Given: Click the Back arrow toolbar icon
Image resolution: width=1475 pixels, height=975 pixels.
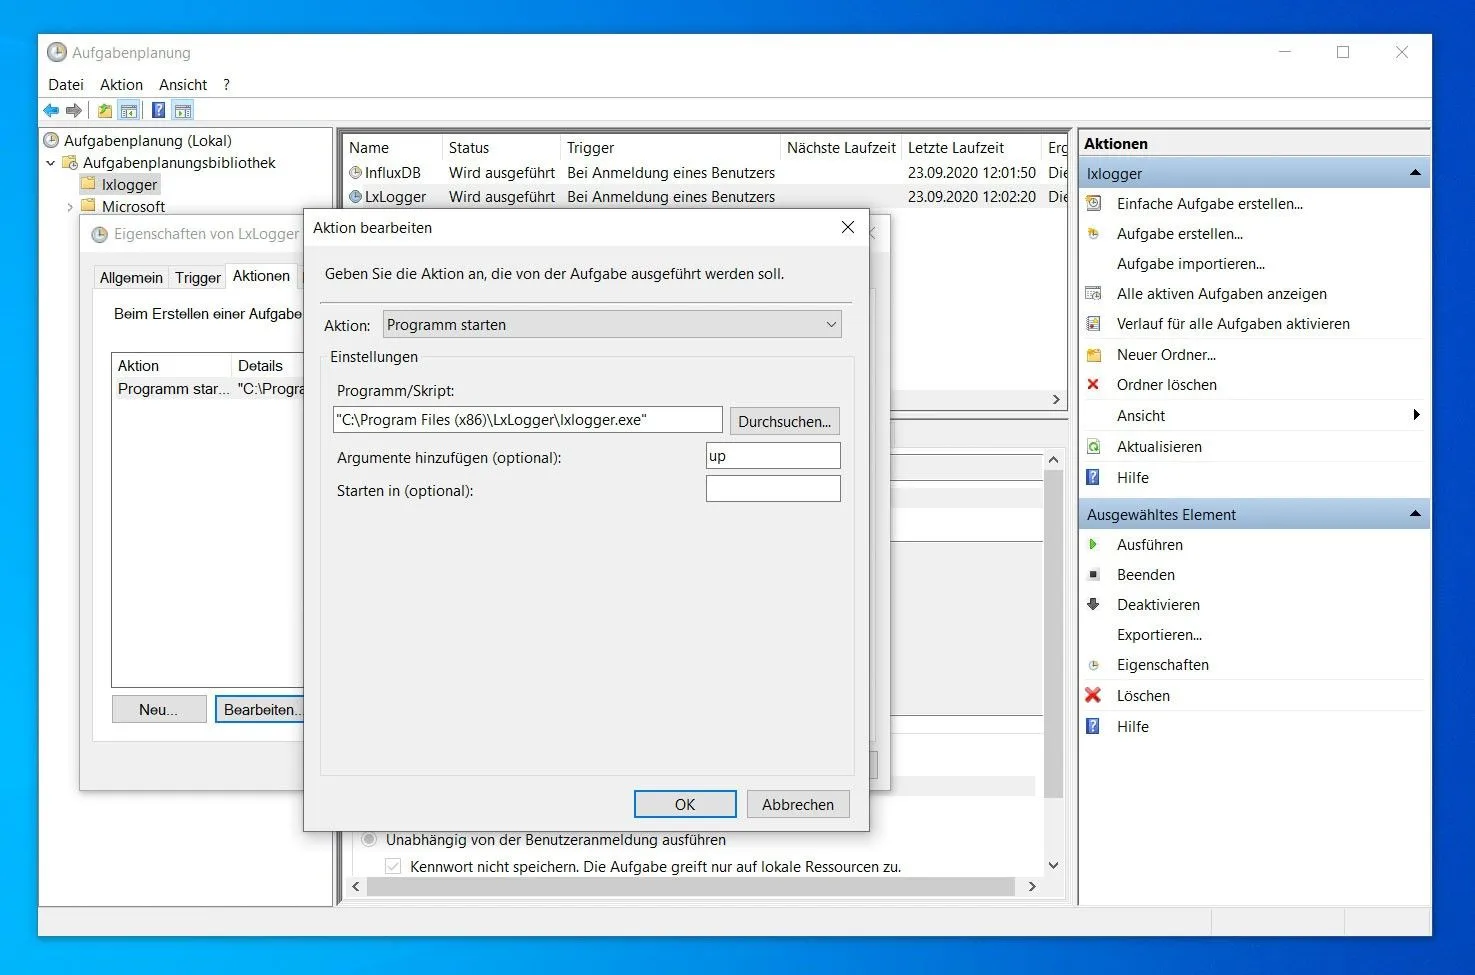Looking at the screenshot, I should (51, 110).
